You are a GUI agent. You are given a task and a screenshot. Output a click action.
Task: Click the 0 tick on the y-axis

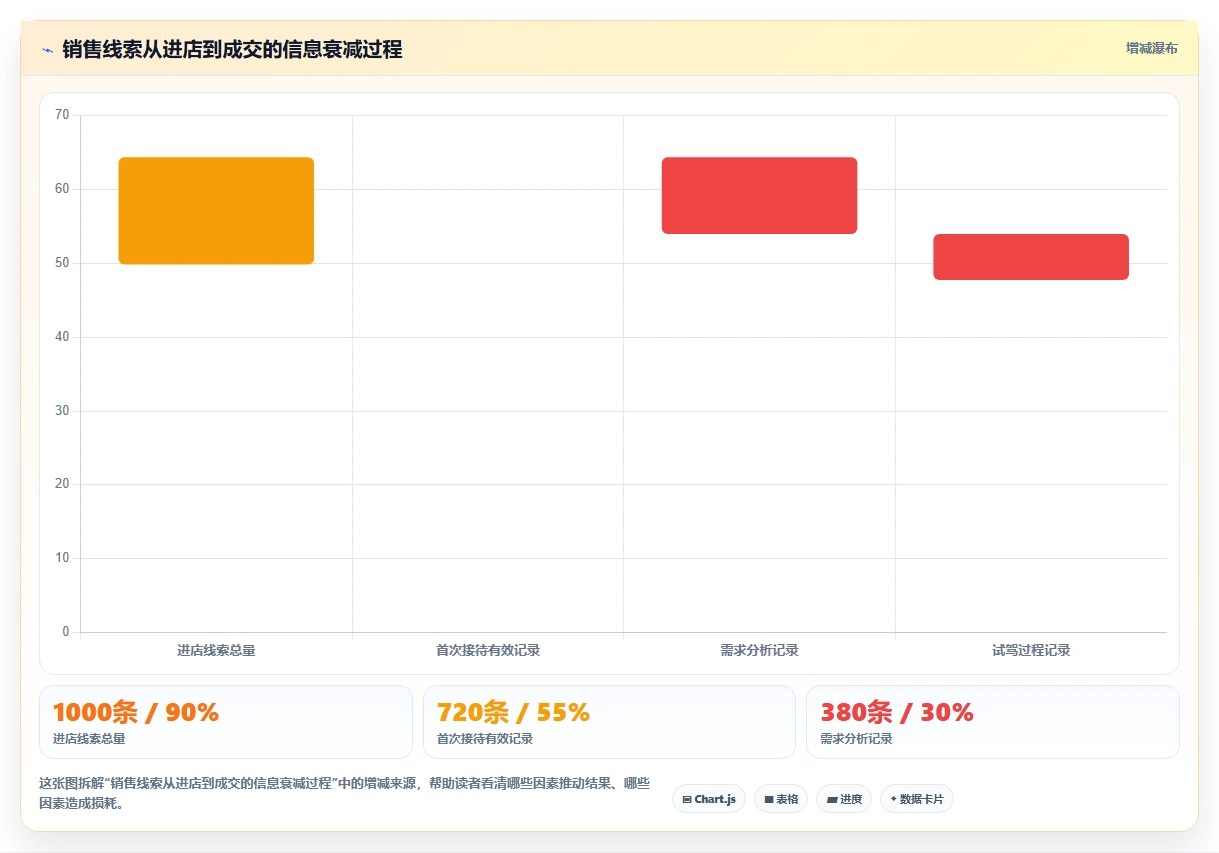pyautogui.click(x=66, y=632)
